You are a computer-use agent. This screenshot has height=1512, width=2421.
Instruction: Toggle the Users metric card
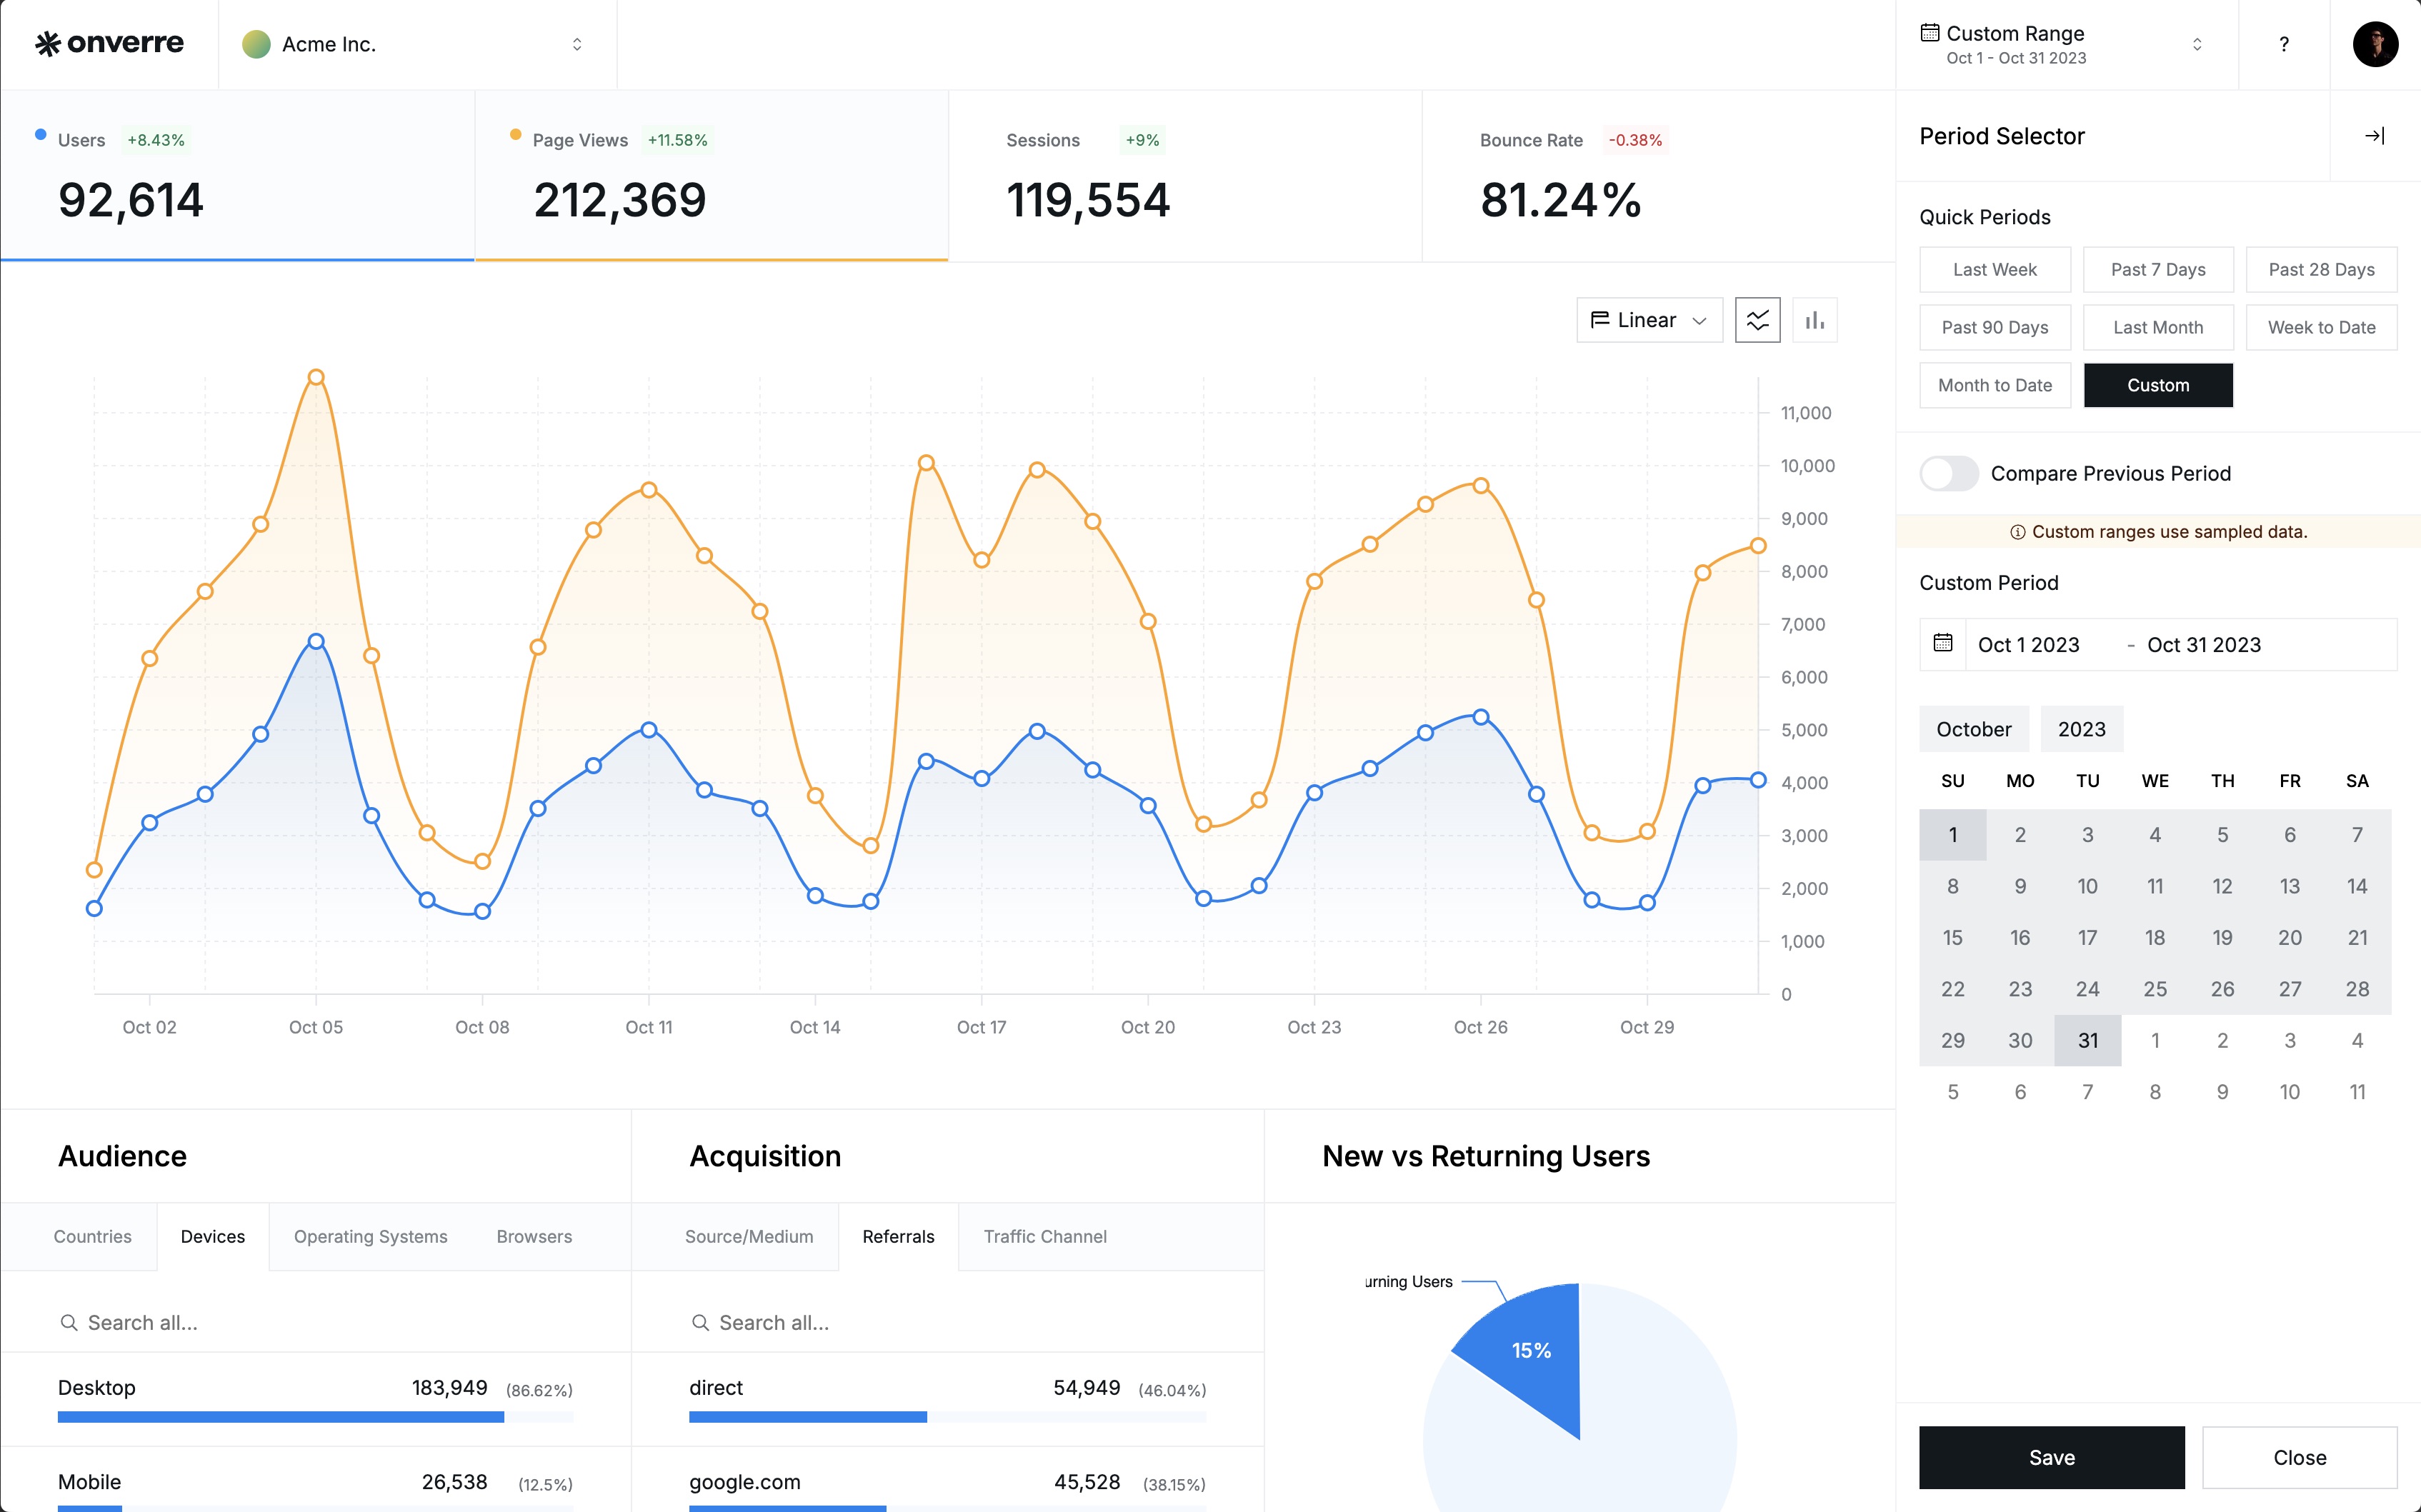(x=237, y=176)
